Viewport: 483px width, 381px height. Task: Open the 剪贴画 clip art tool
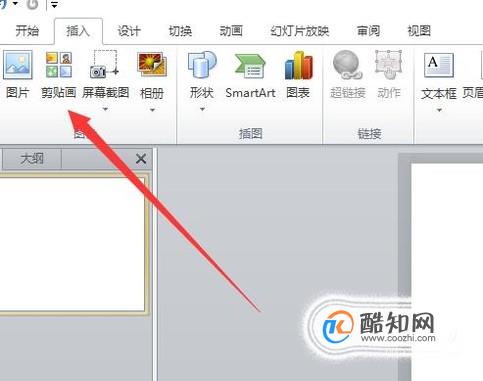coord(59,64)
